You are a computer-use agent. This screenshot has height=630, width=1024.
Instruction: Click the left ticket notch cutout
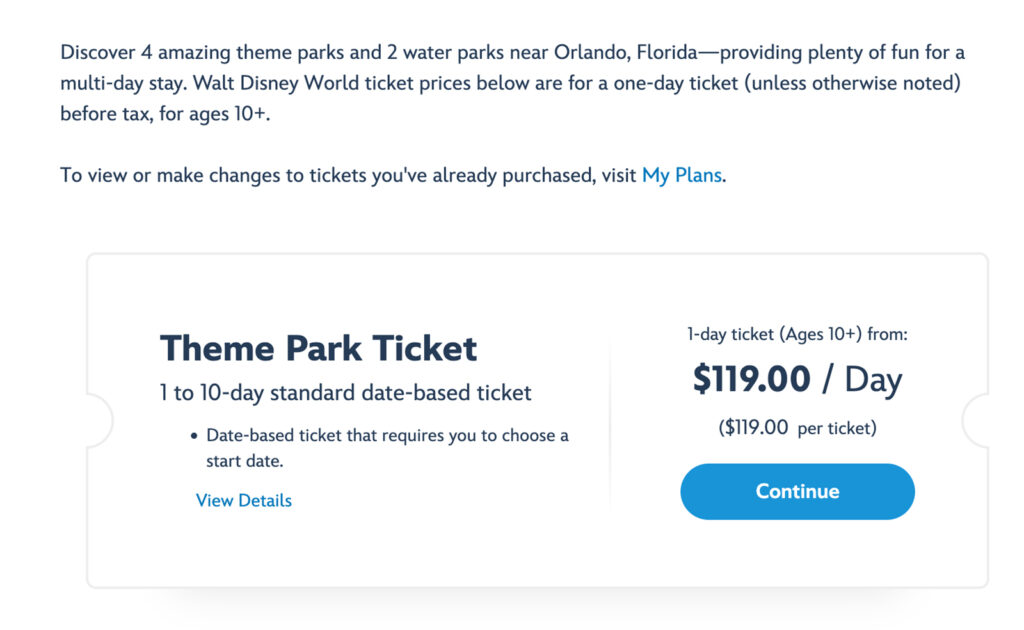99,420
